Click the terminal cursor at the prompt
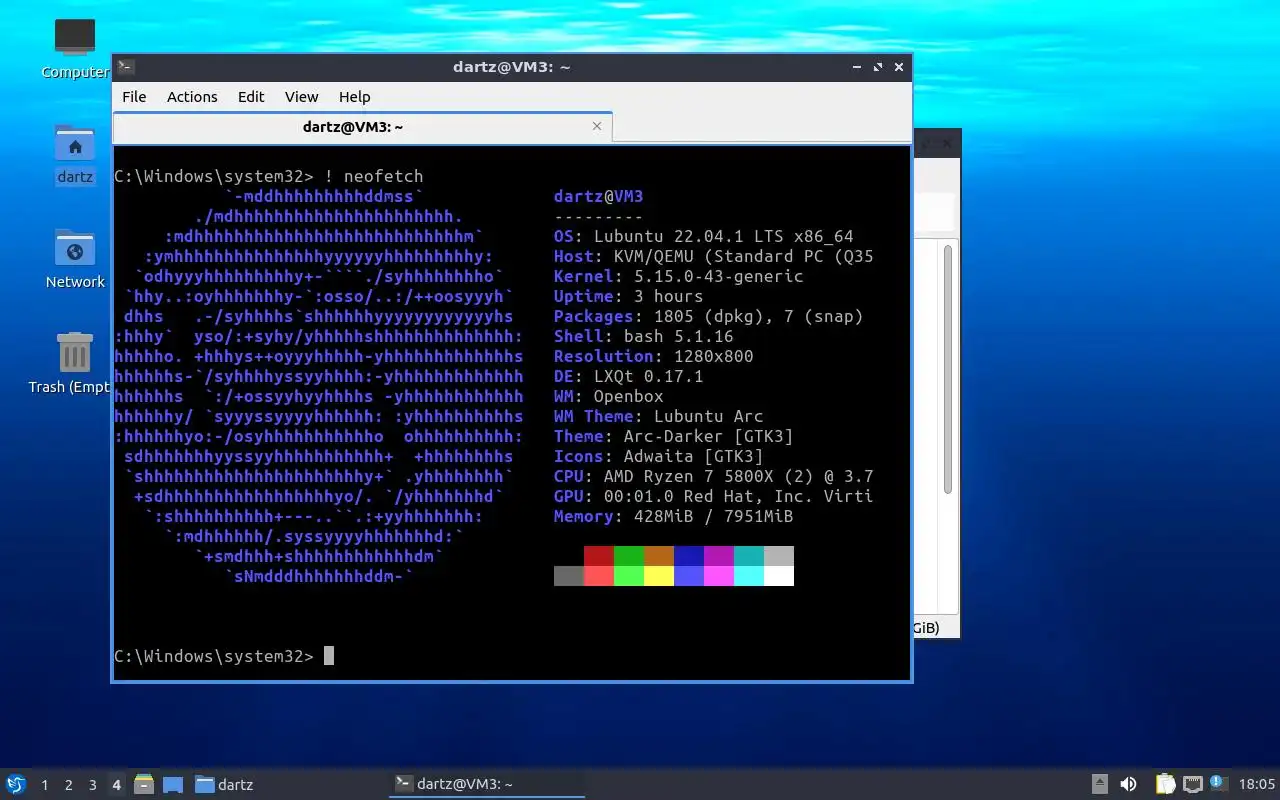The width and height of the screenshot is (1280, 800). [x=329, y=656]
